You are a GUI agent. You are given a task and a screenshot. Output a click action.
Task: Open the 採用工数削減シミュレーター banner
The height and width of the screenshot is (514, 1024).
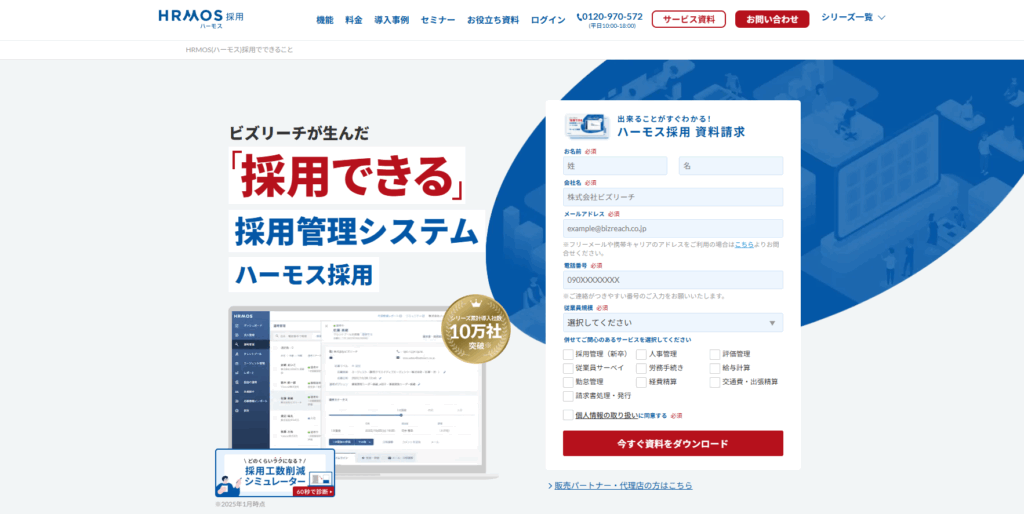click(275, 473)
